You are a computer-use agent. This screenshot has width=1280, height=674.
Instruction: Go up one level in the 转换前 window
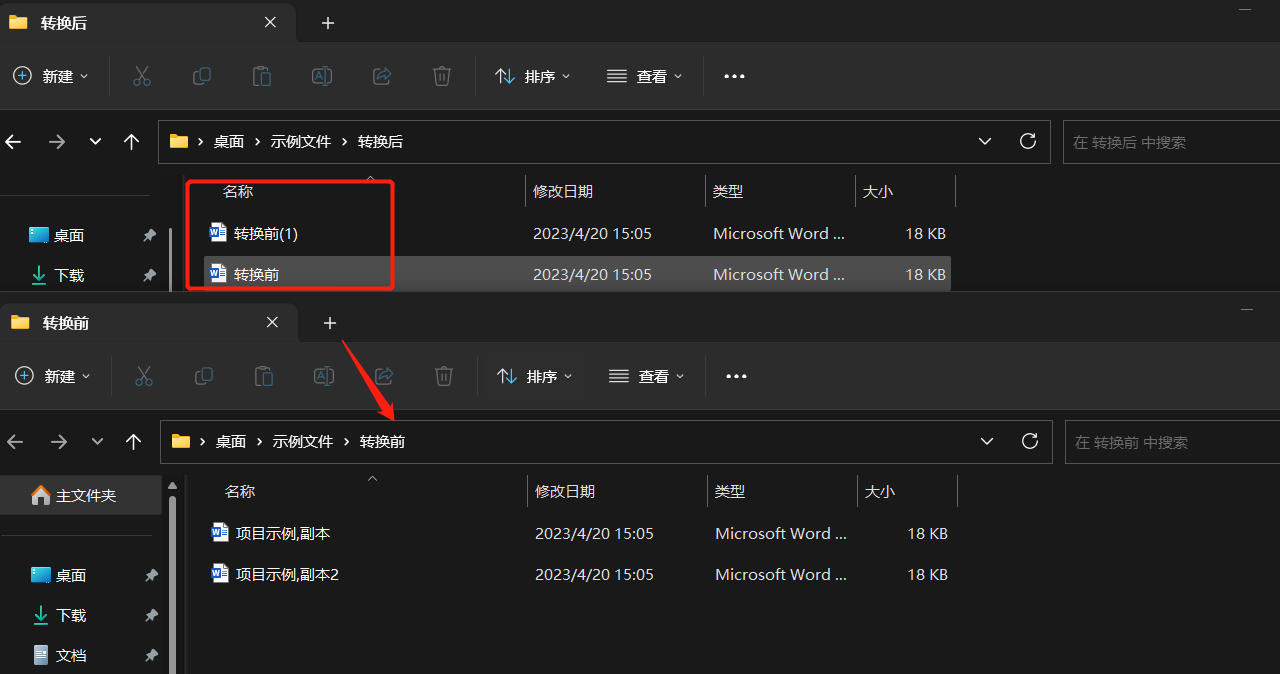(133, 441)
